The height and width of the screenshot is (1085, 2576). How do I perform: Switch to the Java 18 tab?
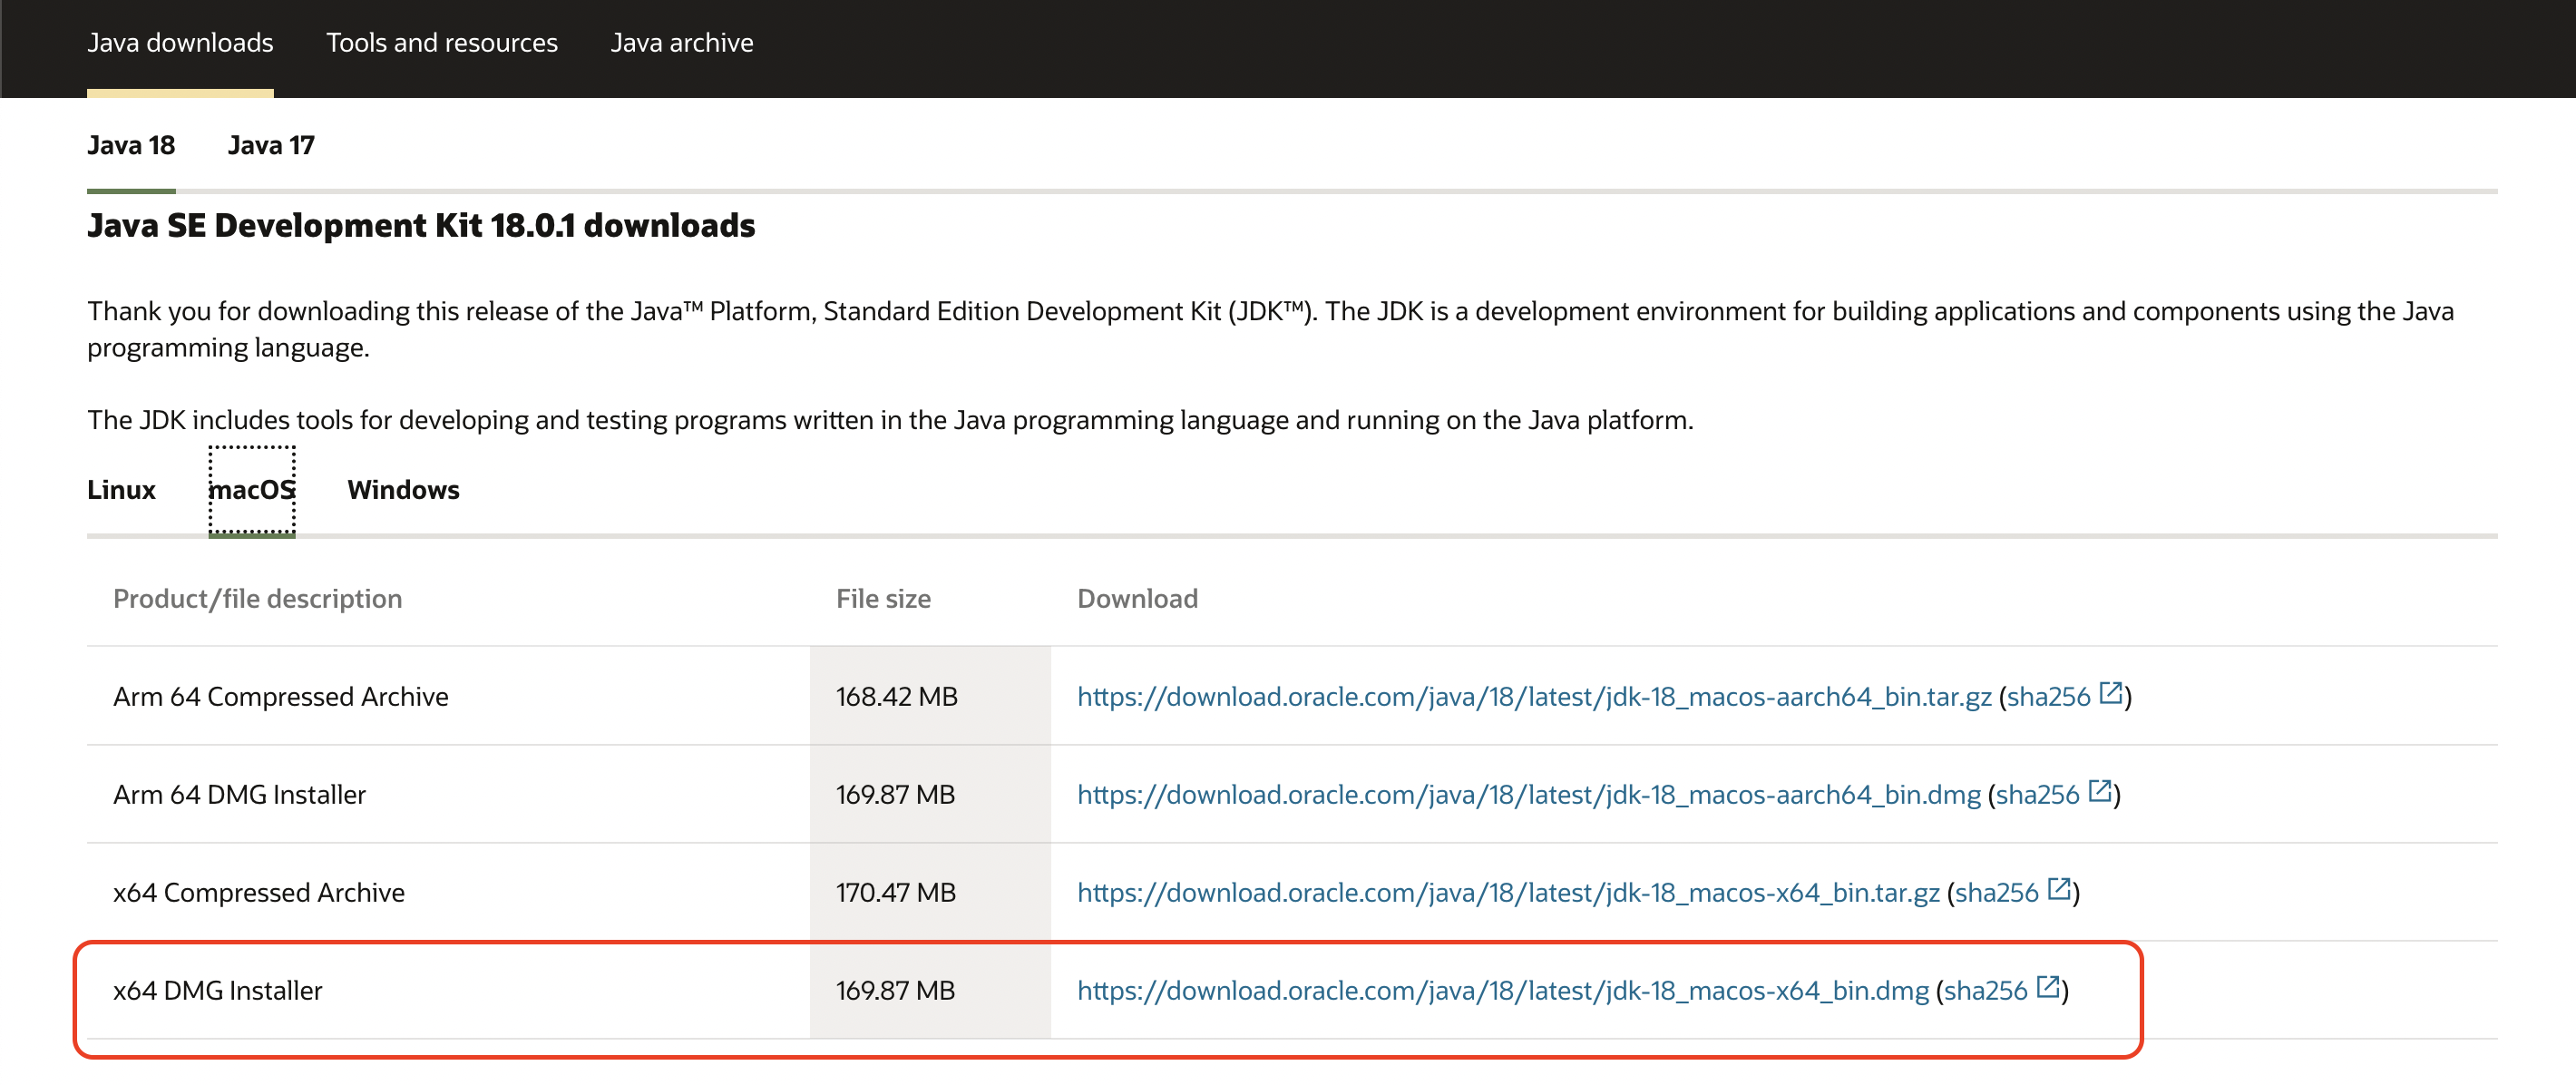(131, 146)
